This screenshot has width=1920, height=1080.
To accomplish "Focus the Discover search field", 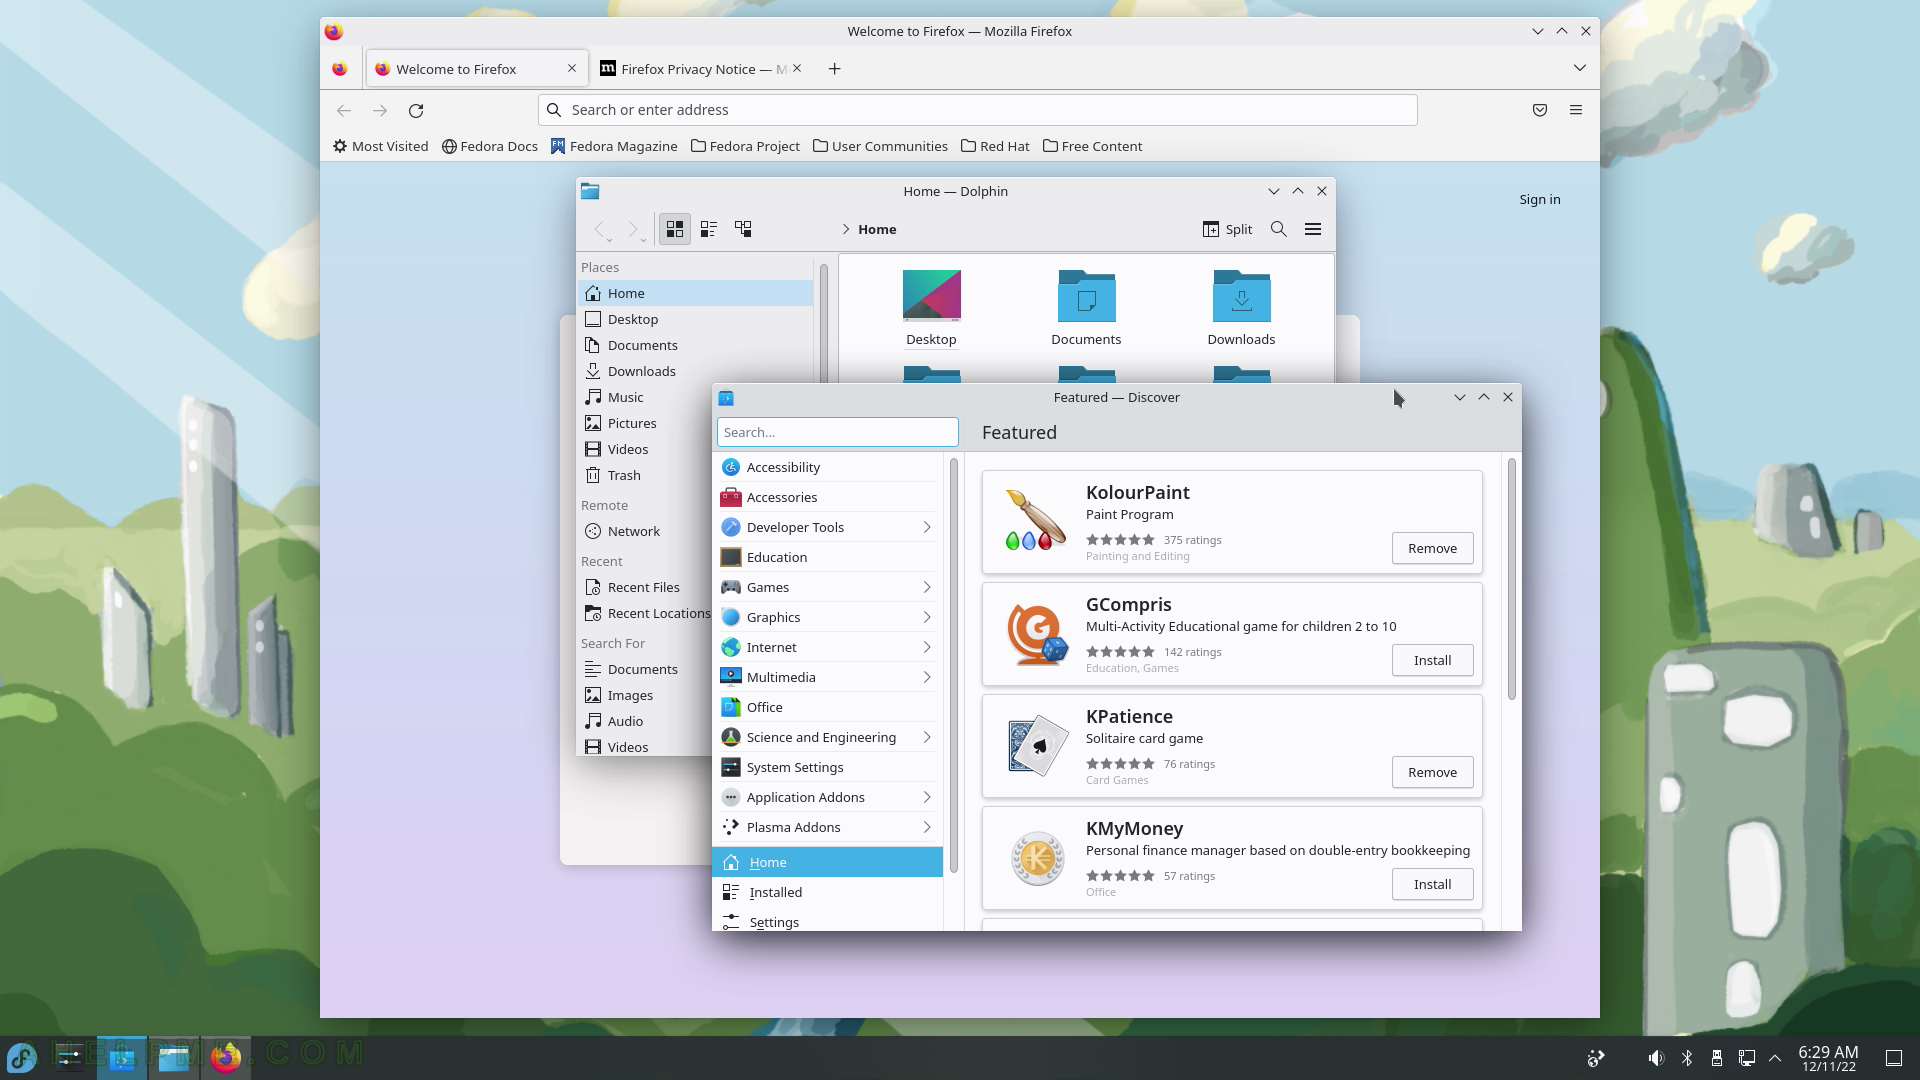I will coord(837,432).
